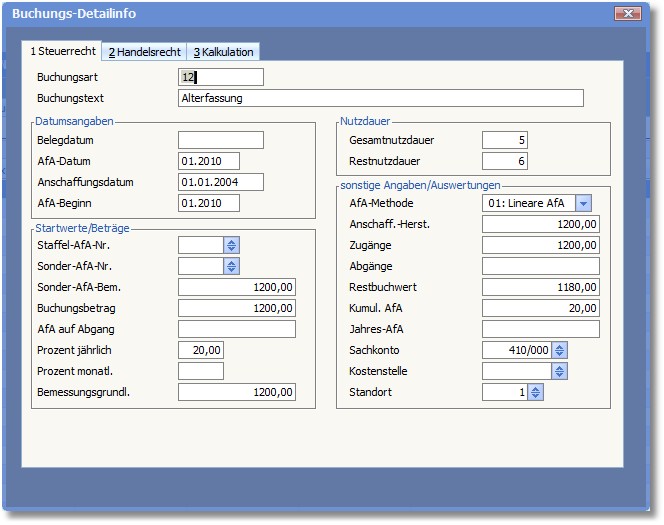Switch to the Handelsrecht tab

tap(144, 52)
